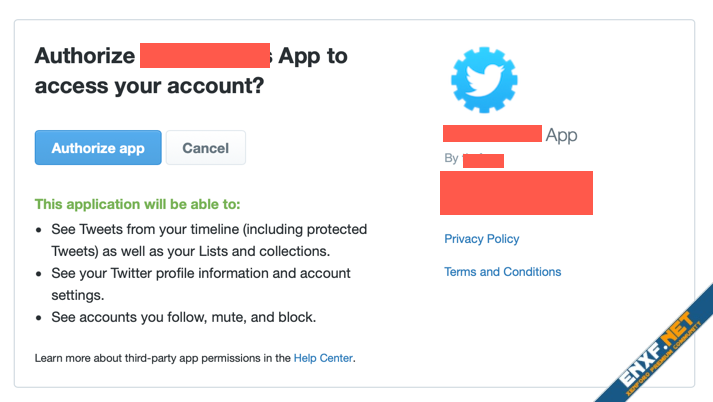713x402 pixels.
Task: Click the "By" developer label
Action: tap(452, 160)
